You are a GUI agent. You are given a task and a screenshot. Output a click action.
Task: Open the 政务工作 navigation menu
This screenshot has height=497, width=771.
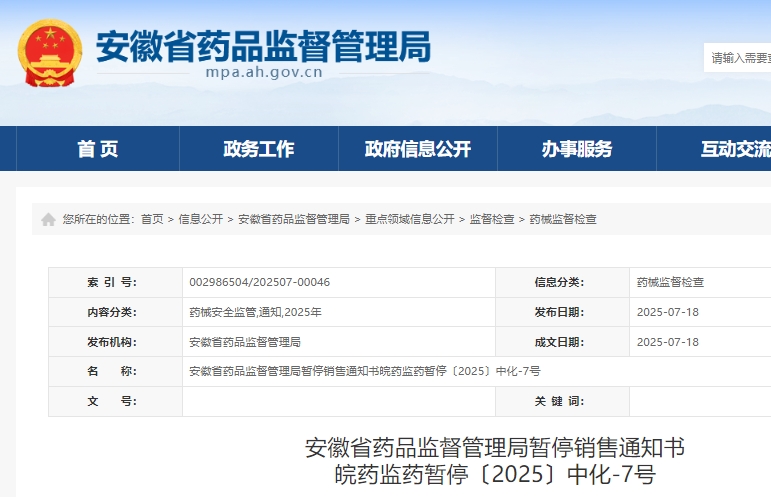(x=258, y=149)
